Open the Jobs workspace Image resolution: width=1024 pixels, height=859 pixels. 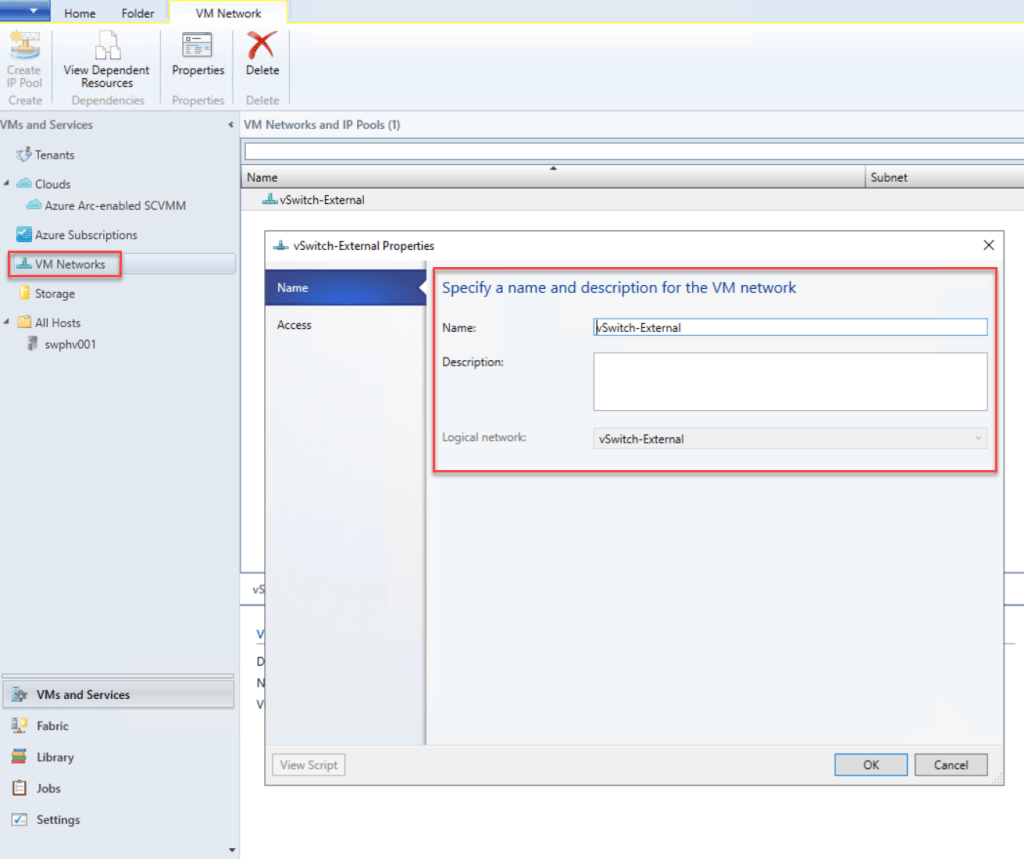pos(48,788)
